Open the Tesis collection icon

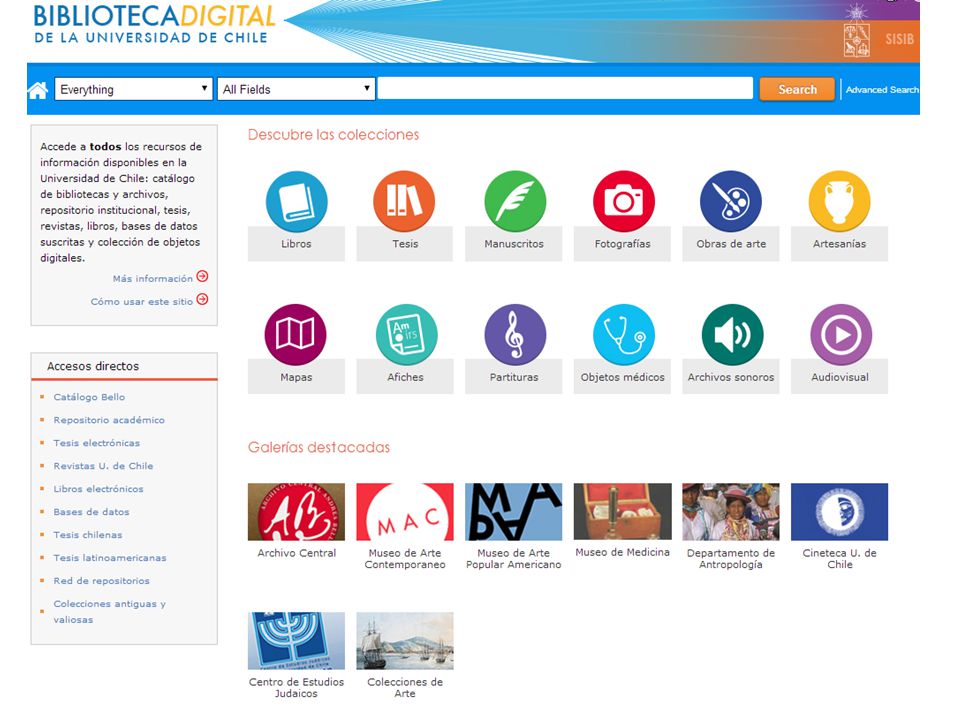tap(404, 201)
